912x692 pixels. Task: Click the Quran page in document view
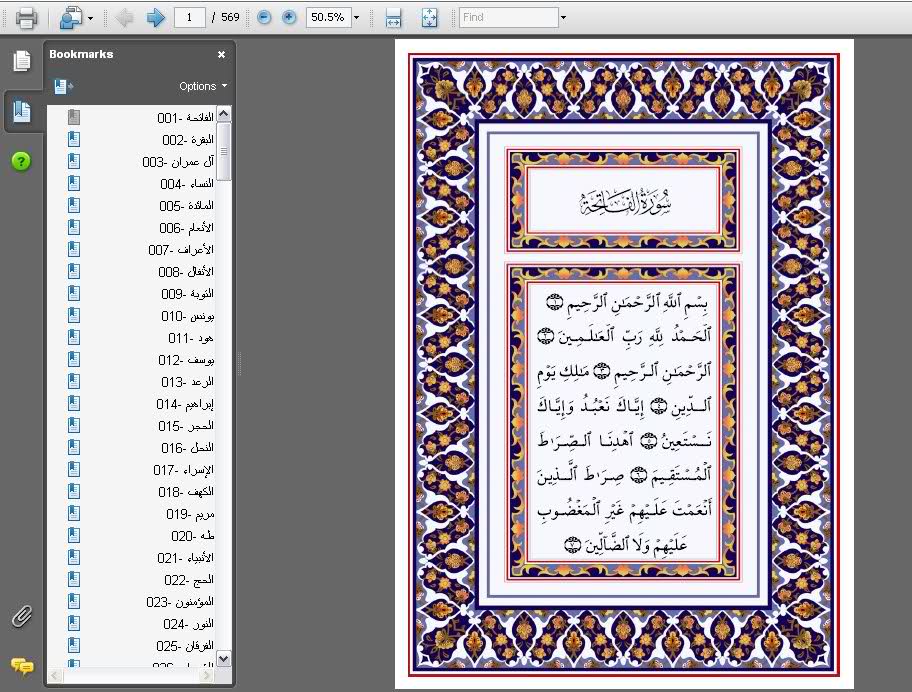click(624, 364)
